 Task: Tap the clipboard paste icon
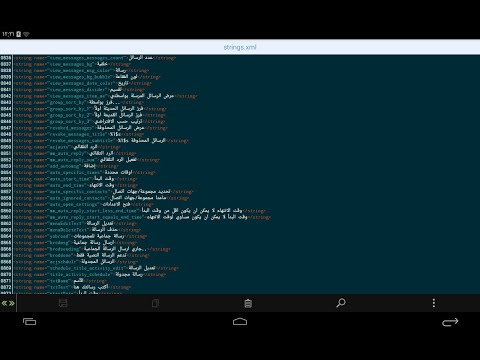click(248, 303)
